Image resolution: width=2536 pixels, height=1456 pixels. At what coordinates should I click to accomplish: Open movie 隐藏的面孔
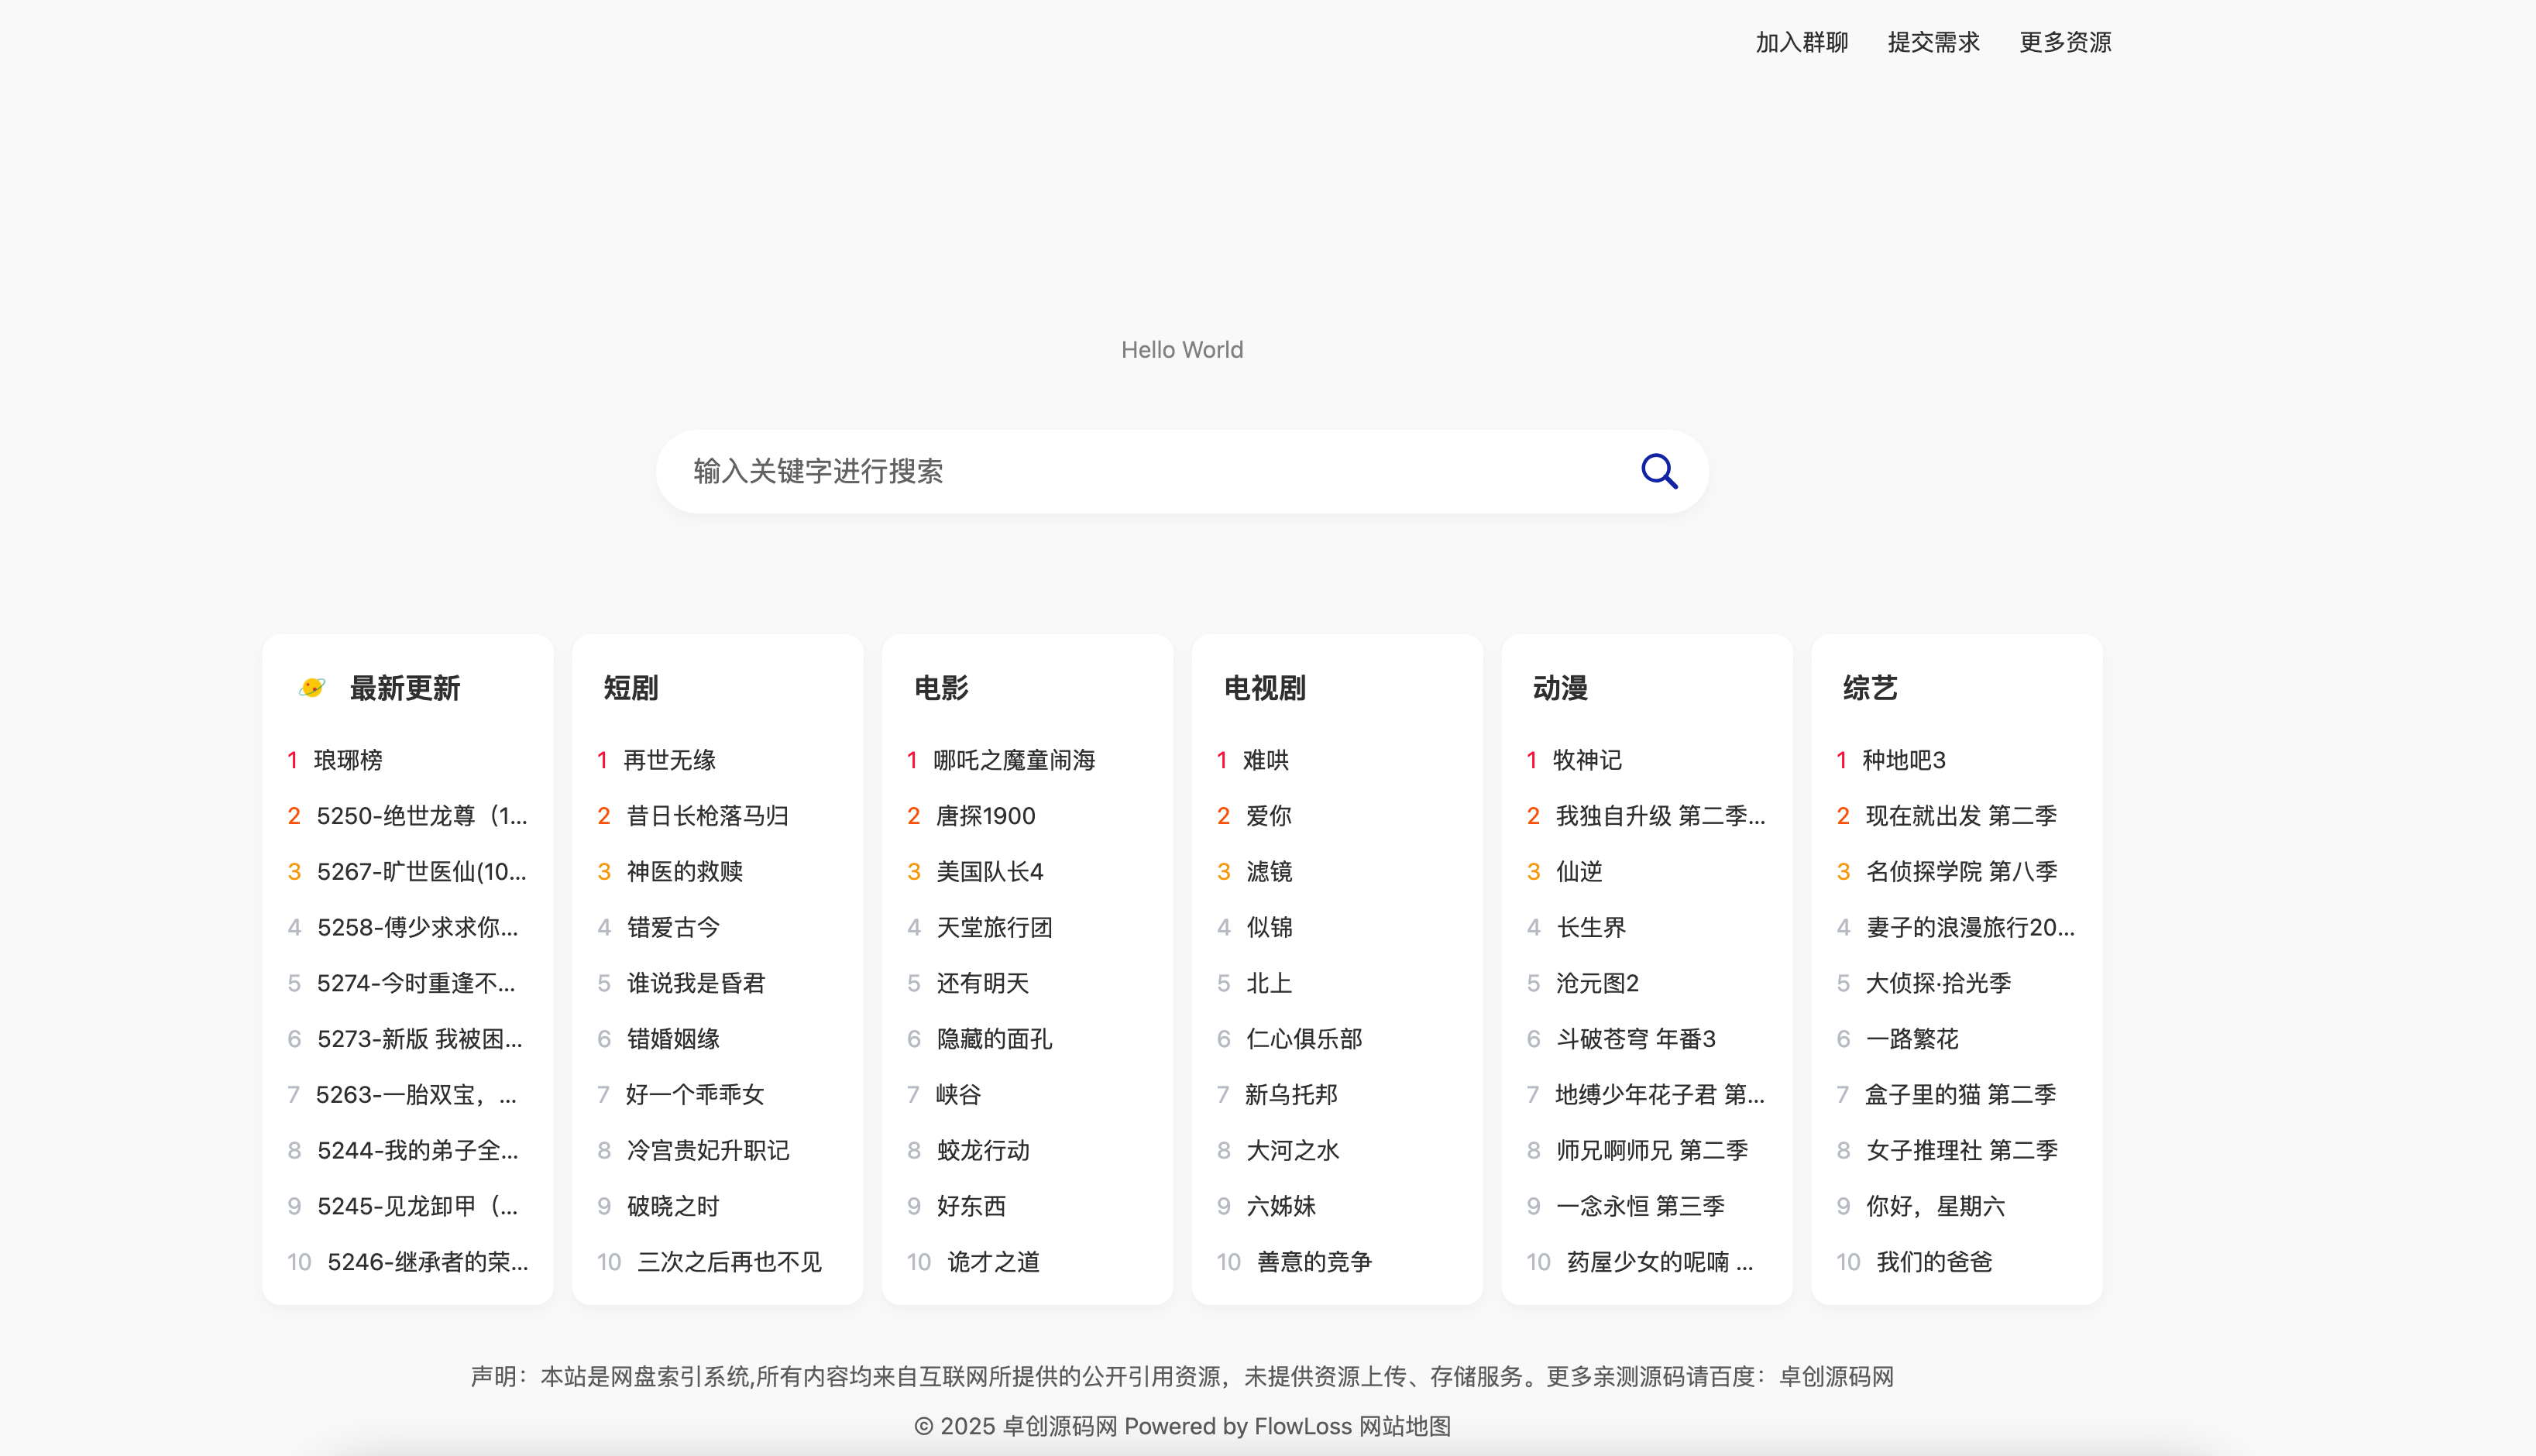[994, 1039]
